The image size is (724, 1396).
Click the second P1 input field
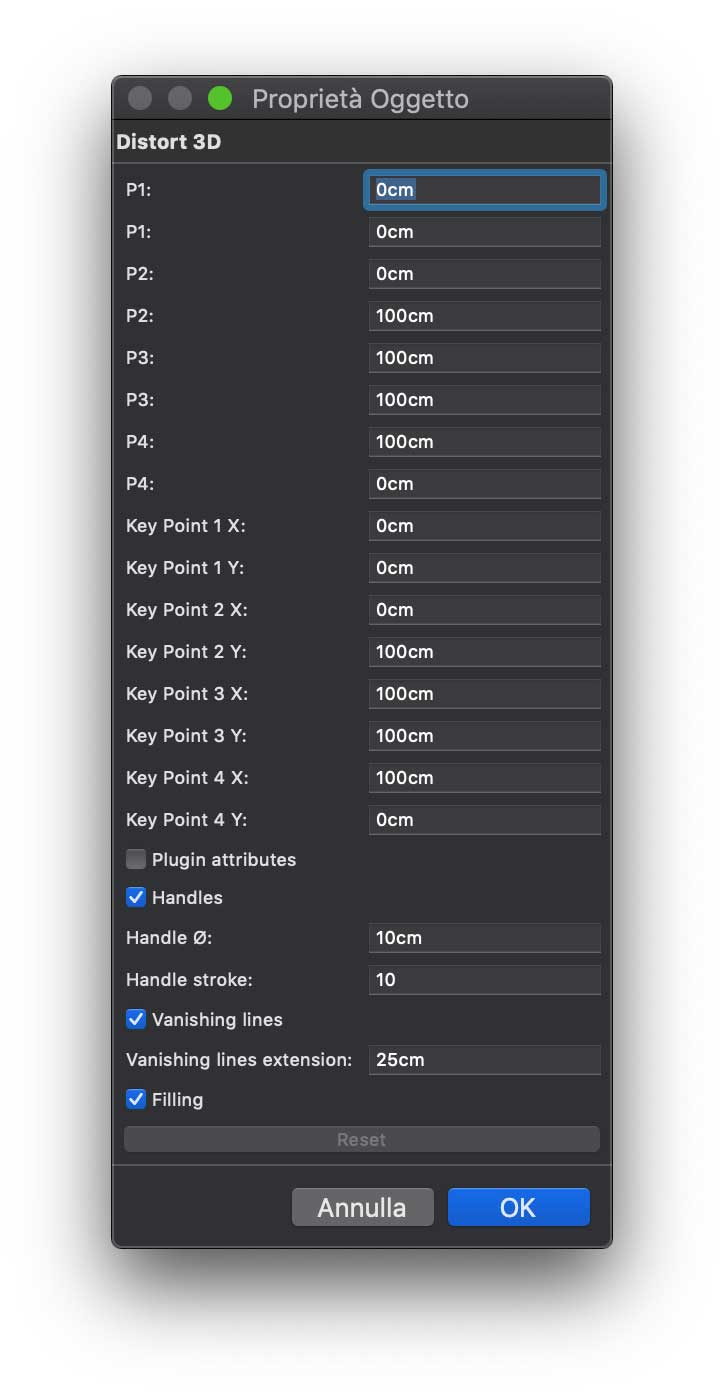click(484, 231)
